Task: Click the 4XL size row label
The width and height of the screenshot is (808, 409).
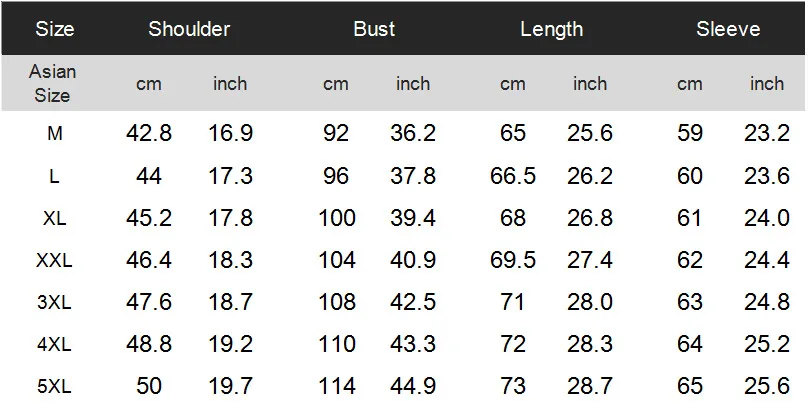Action: [54, 345]
